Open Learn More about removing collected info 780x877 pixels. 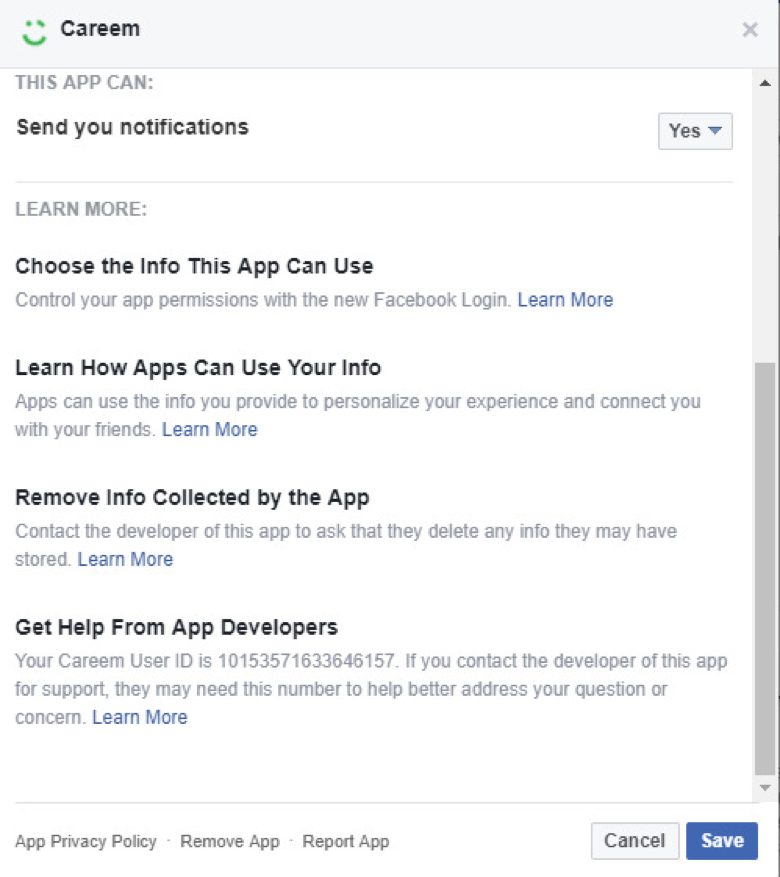coord(125,560)
